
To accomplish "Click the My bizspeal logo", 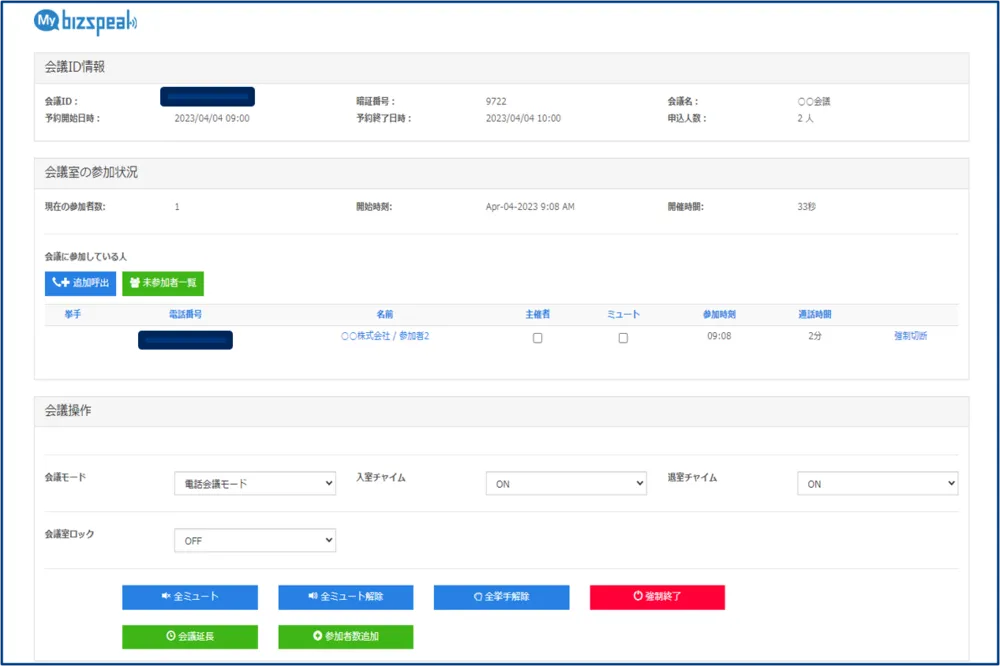I will pos(86,22).
